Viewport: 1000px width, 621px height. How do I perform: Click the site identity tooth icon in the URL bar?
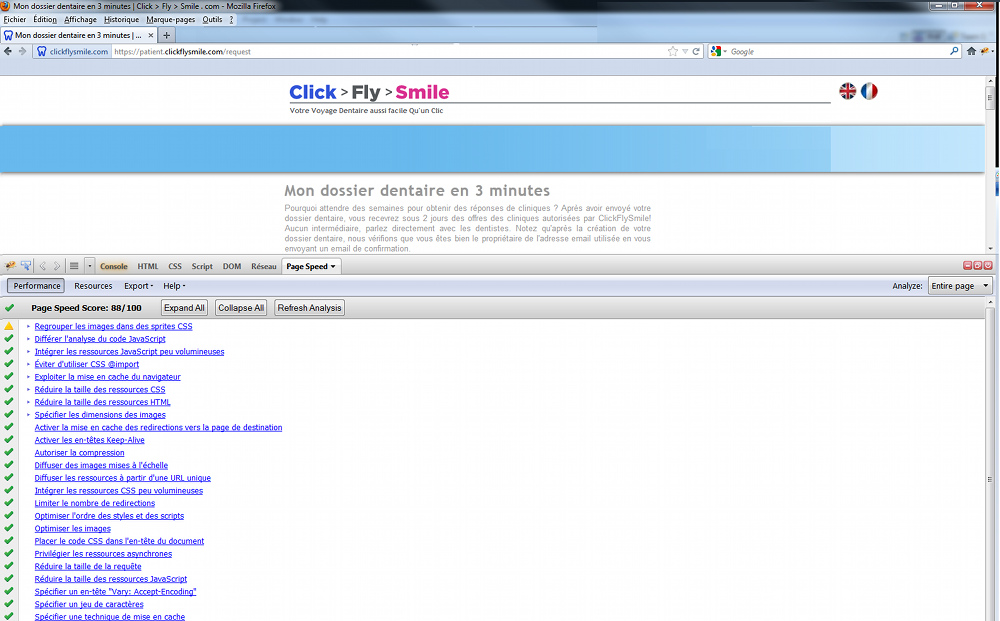point(41,51)
